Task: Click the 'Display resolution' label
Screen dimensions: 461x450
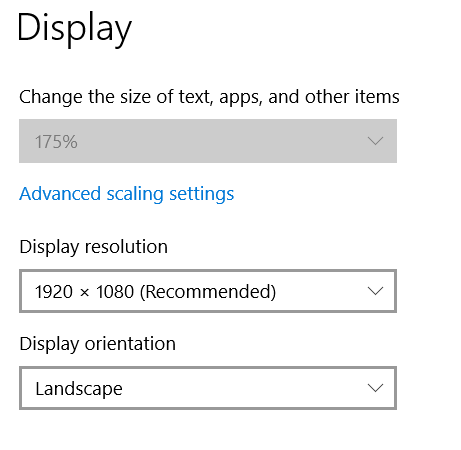Action: pyautogui.click(x=94, y=247)
